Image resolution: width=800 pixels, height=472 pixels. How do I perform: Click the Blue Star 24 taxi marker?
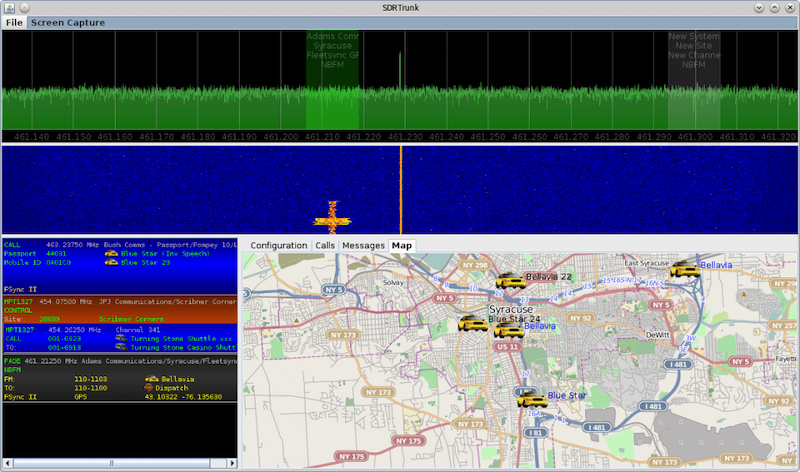(x=507, y=329)
